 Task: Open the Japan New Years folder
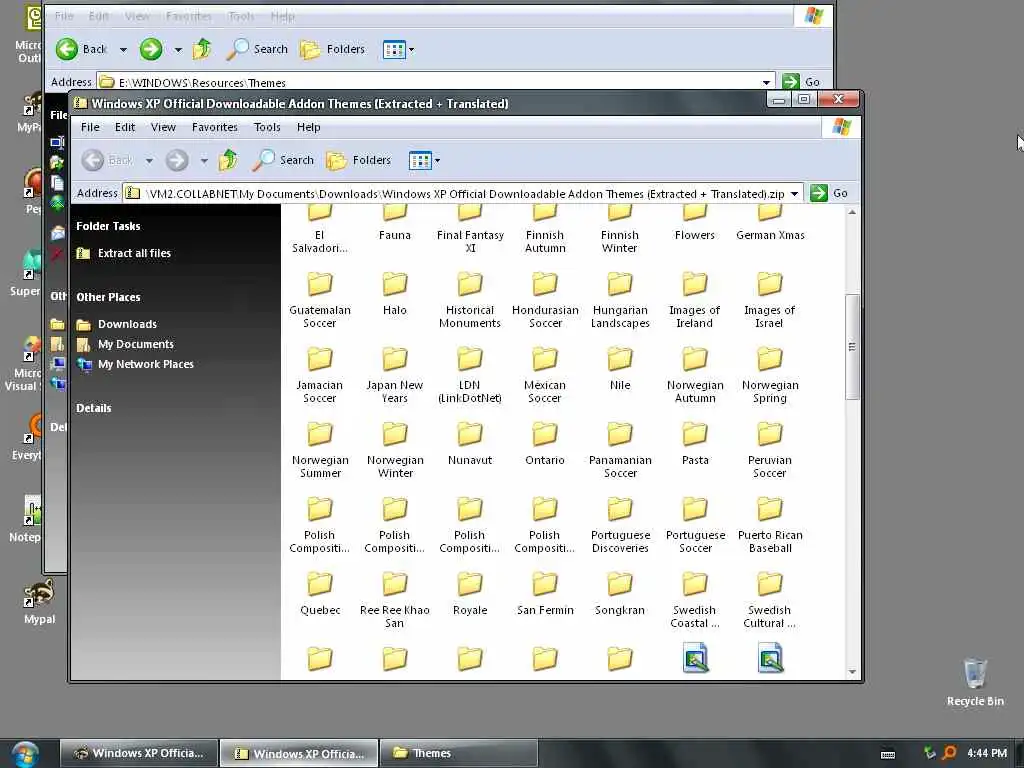pyautogui.click(x=394, y=375)
